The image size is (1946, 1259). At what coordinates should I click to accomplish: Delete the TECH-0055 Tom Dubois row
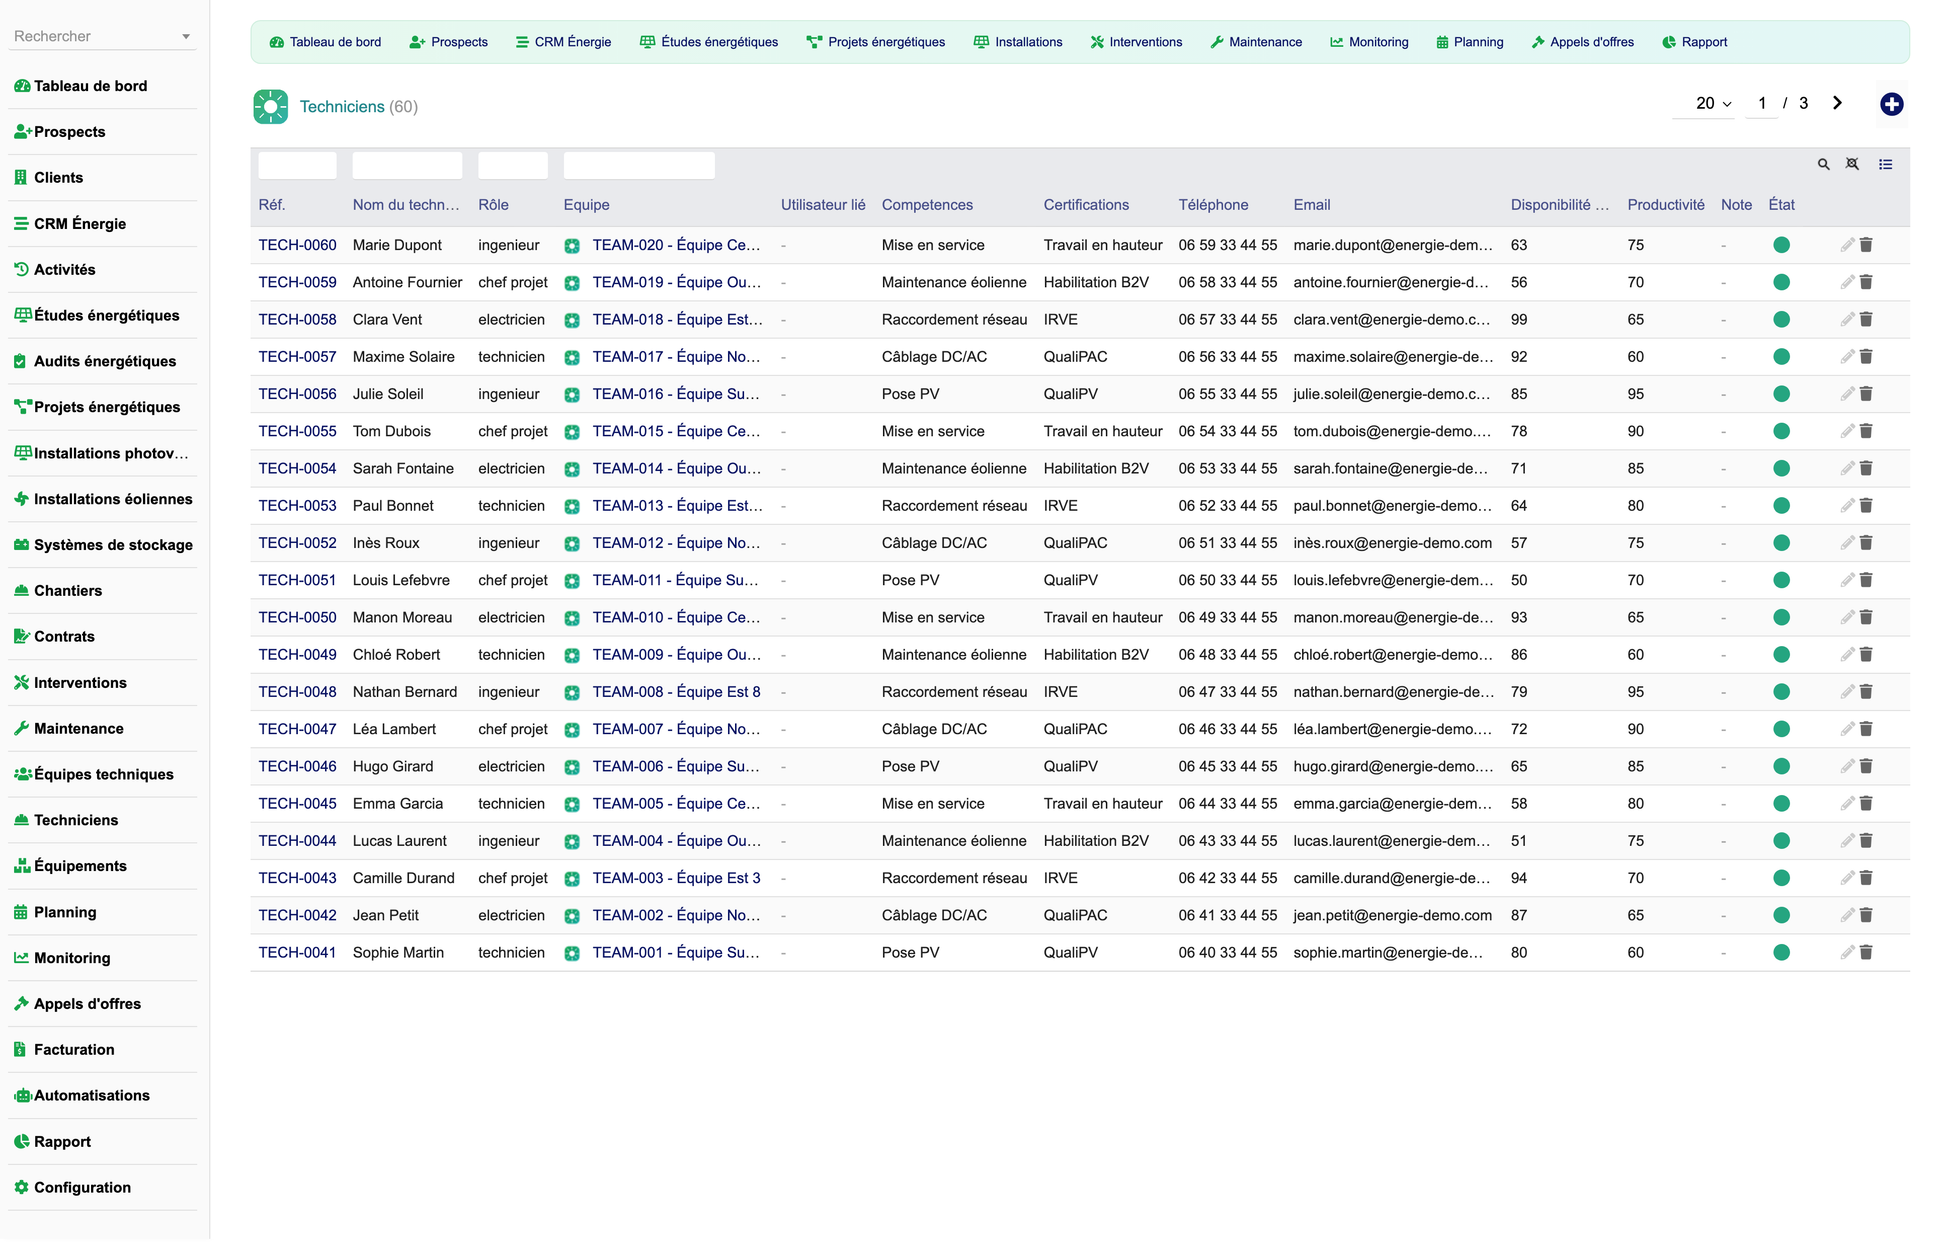(x=1866, y=431)
